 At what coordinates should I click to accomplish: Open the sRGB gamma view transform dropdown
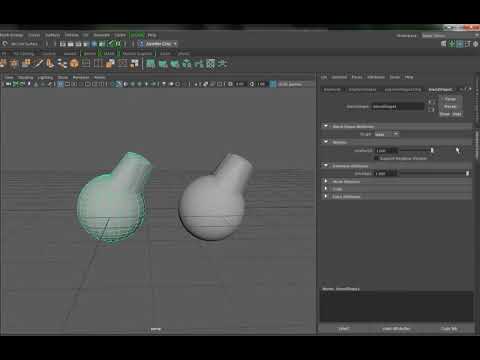pos(295,84)
